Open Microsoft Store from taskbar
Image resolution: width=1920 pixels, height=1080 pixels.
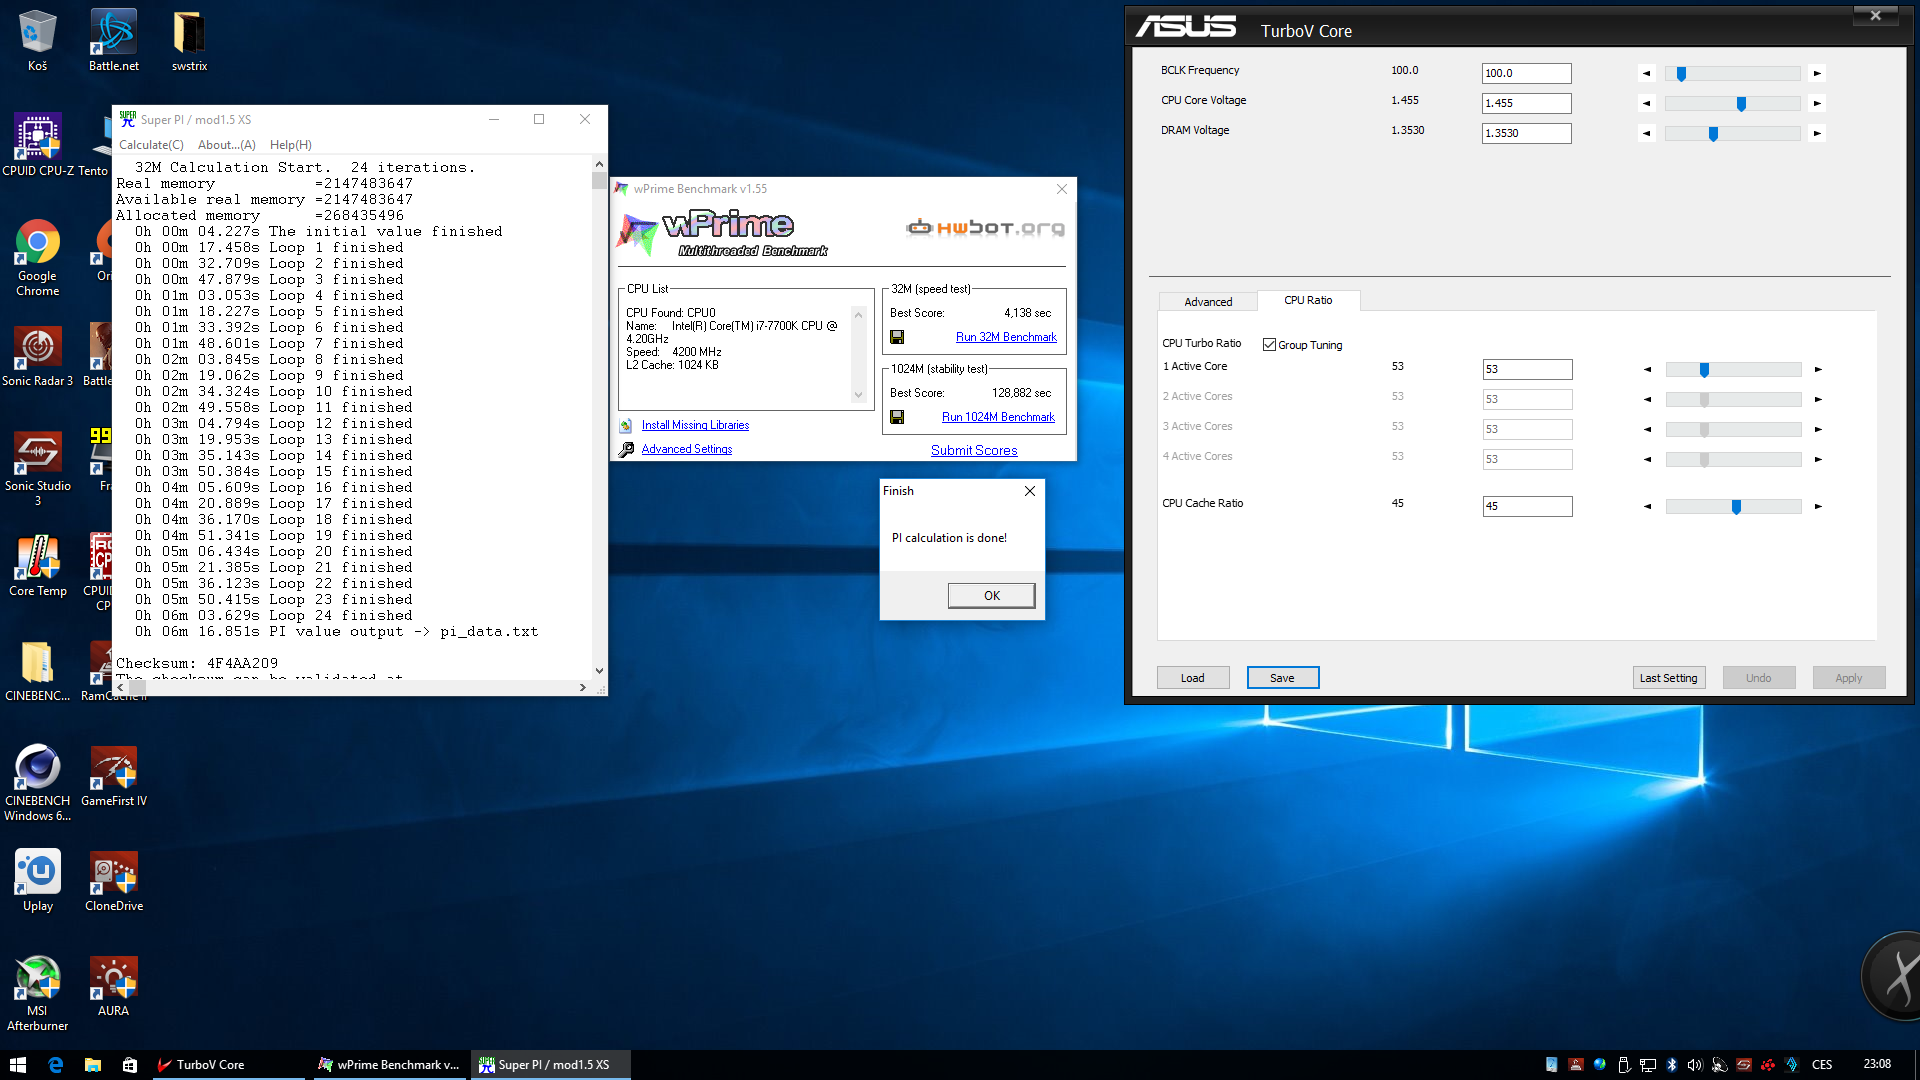point(130,1065)
